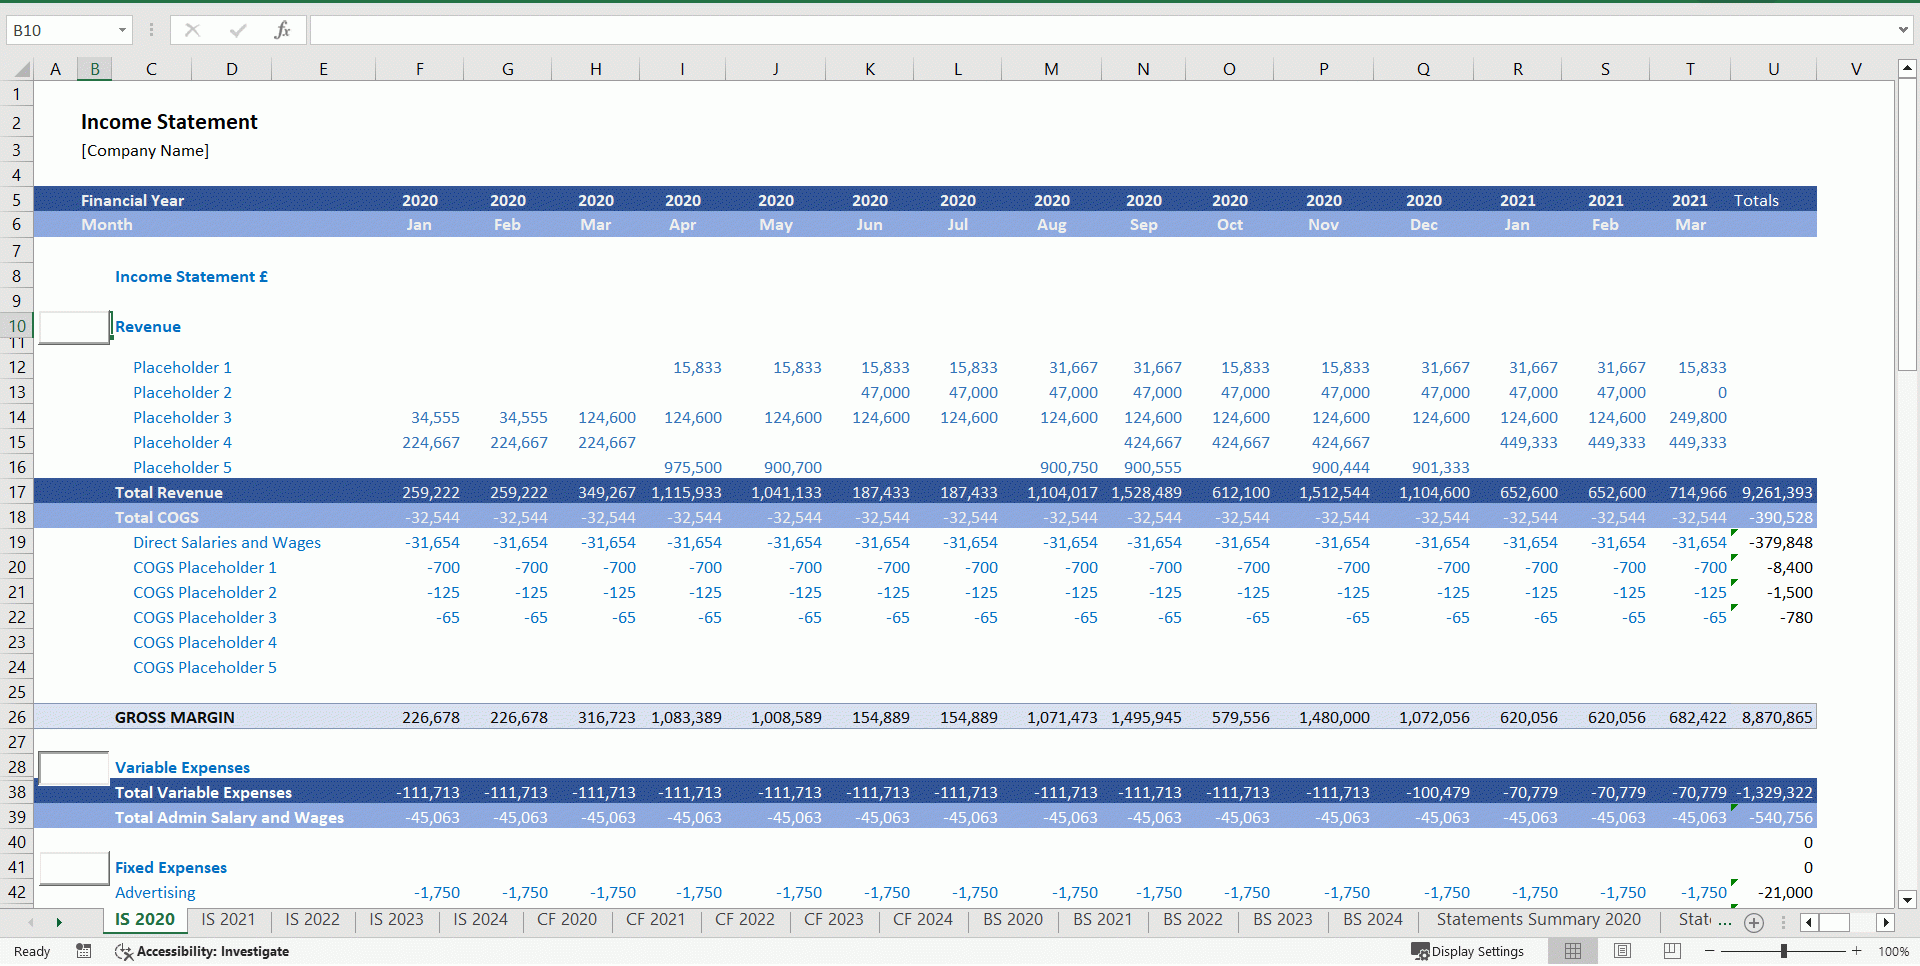1920x966 pixels.
Task: Switch to Normal view mode
Action: tap(1573, 951)
